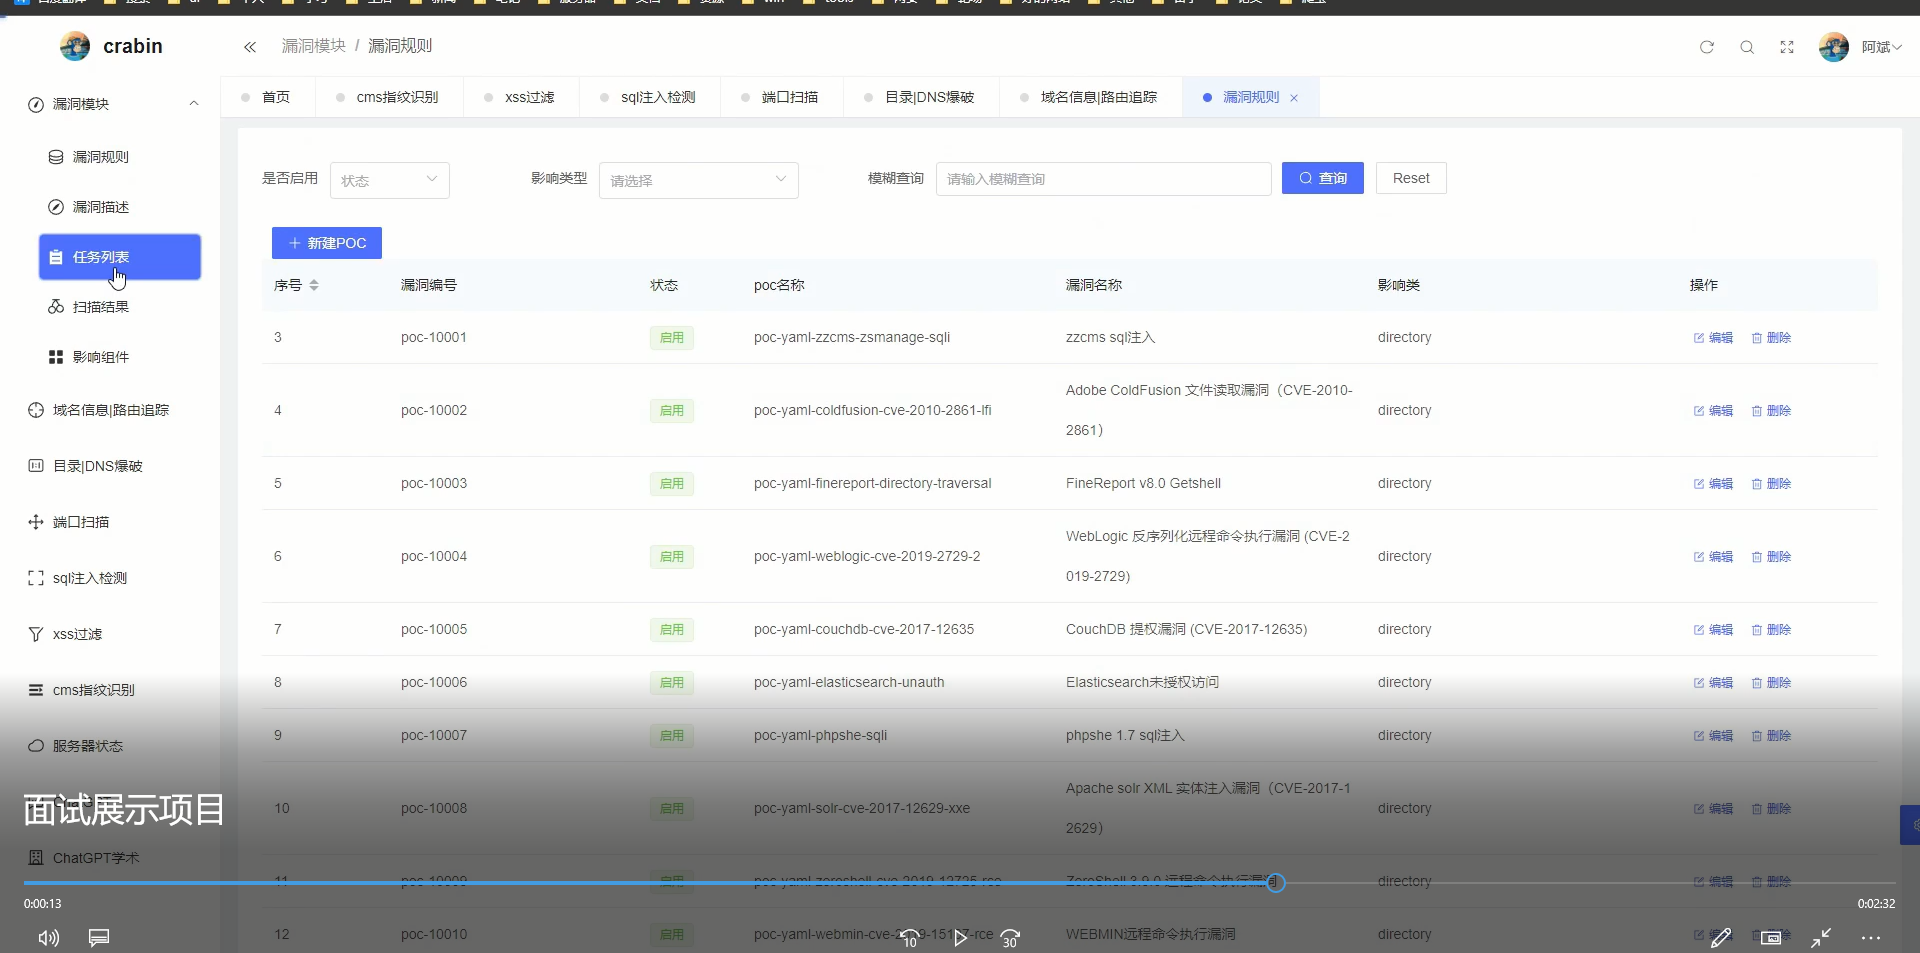Open the 扫描结果 sidebar item
The width and height of the screenshot is (1920, 953).
point(120,307)
